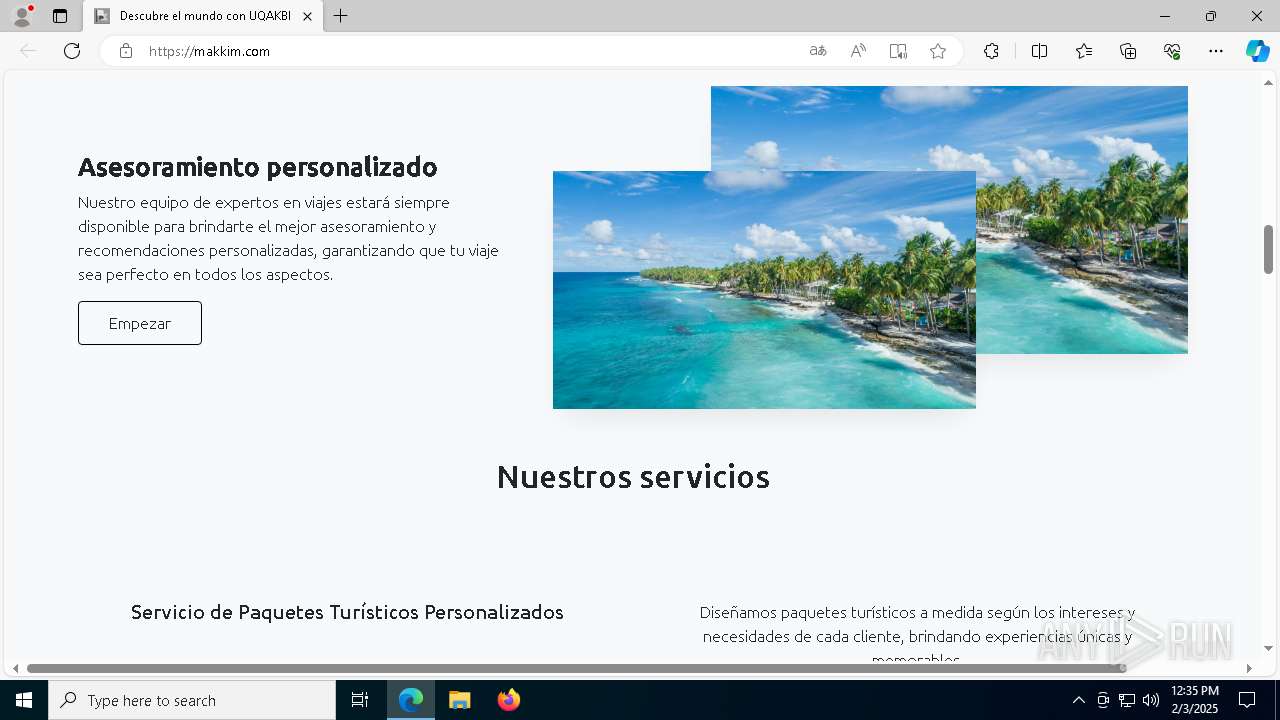1280x720 pixels.
Task: Add this page to favorites star
Action: coord(938,51)
